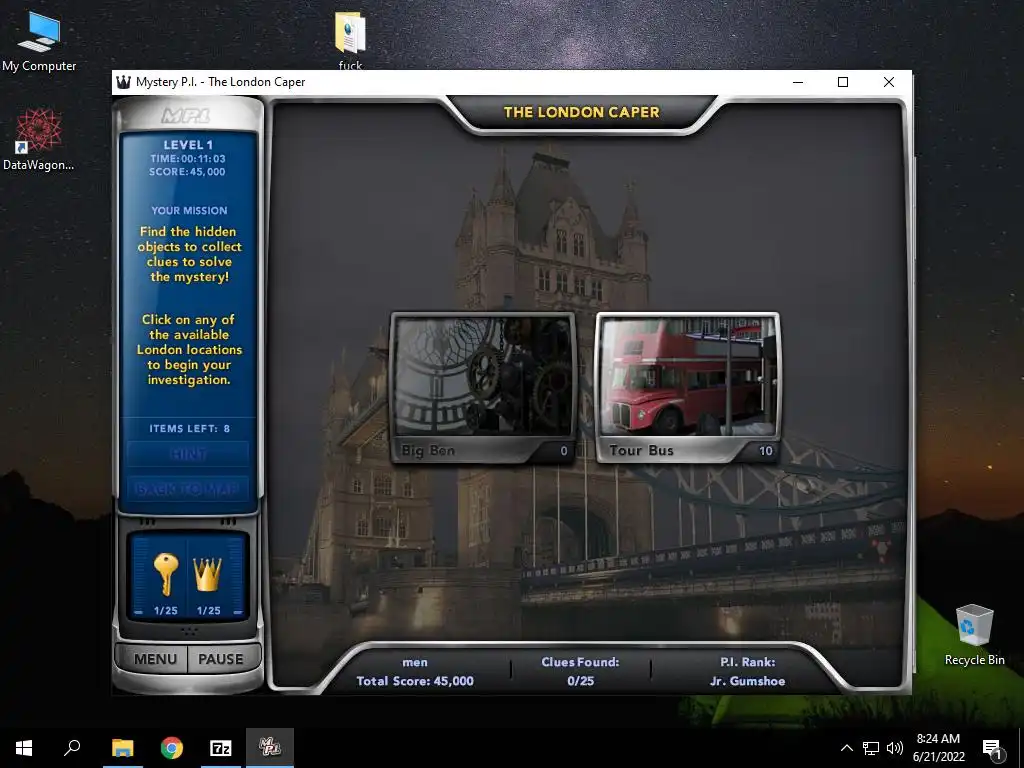Click the crown count 1/25

coord(208,611)
